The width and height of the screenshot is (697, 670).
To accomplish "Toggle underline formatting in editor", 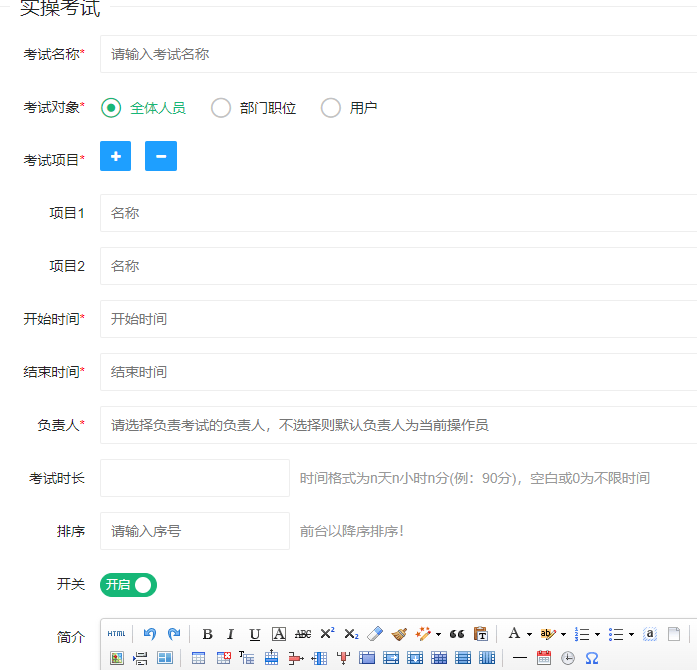I will point(255,634).
